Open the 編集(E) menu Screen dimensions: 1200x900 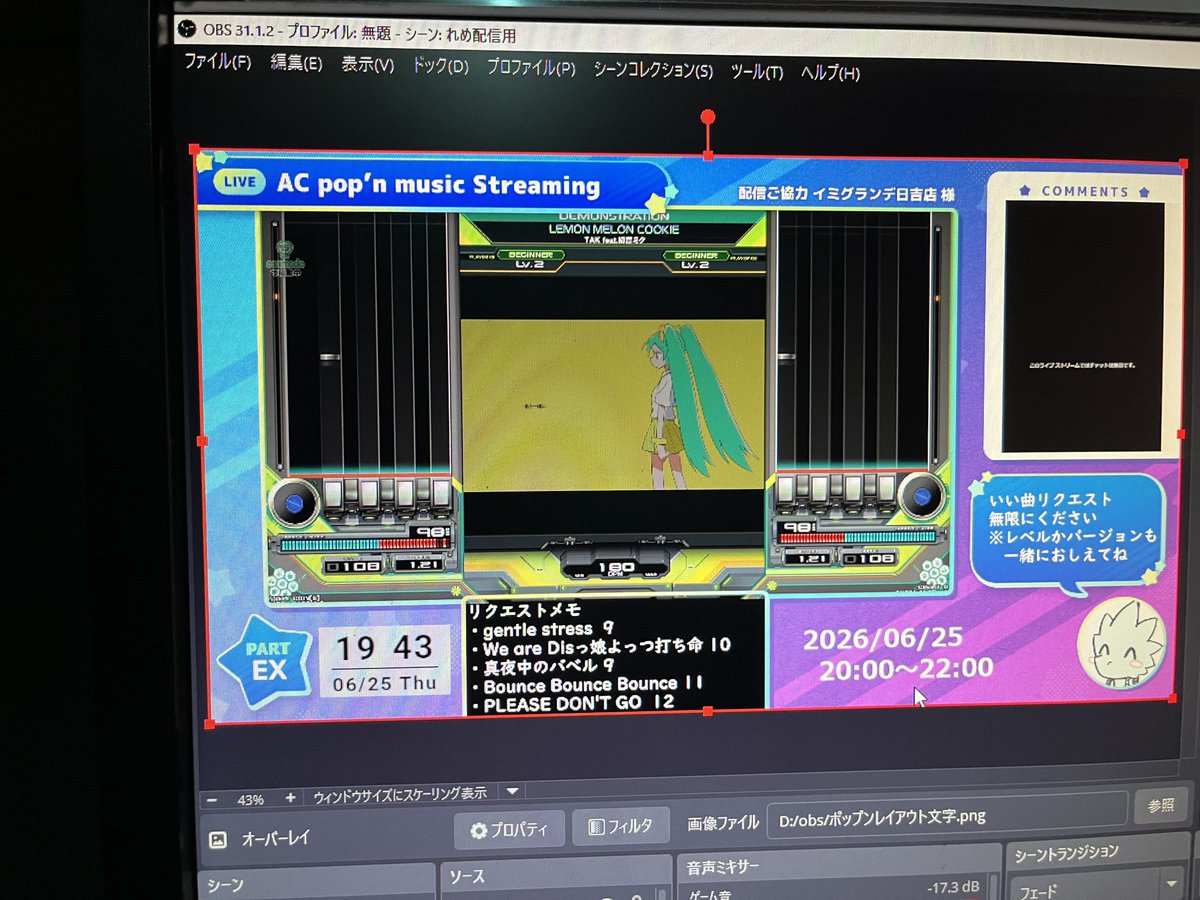[295, 63]
